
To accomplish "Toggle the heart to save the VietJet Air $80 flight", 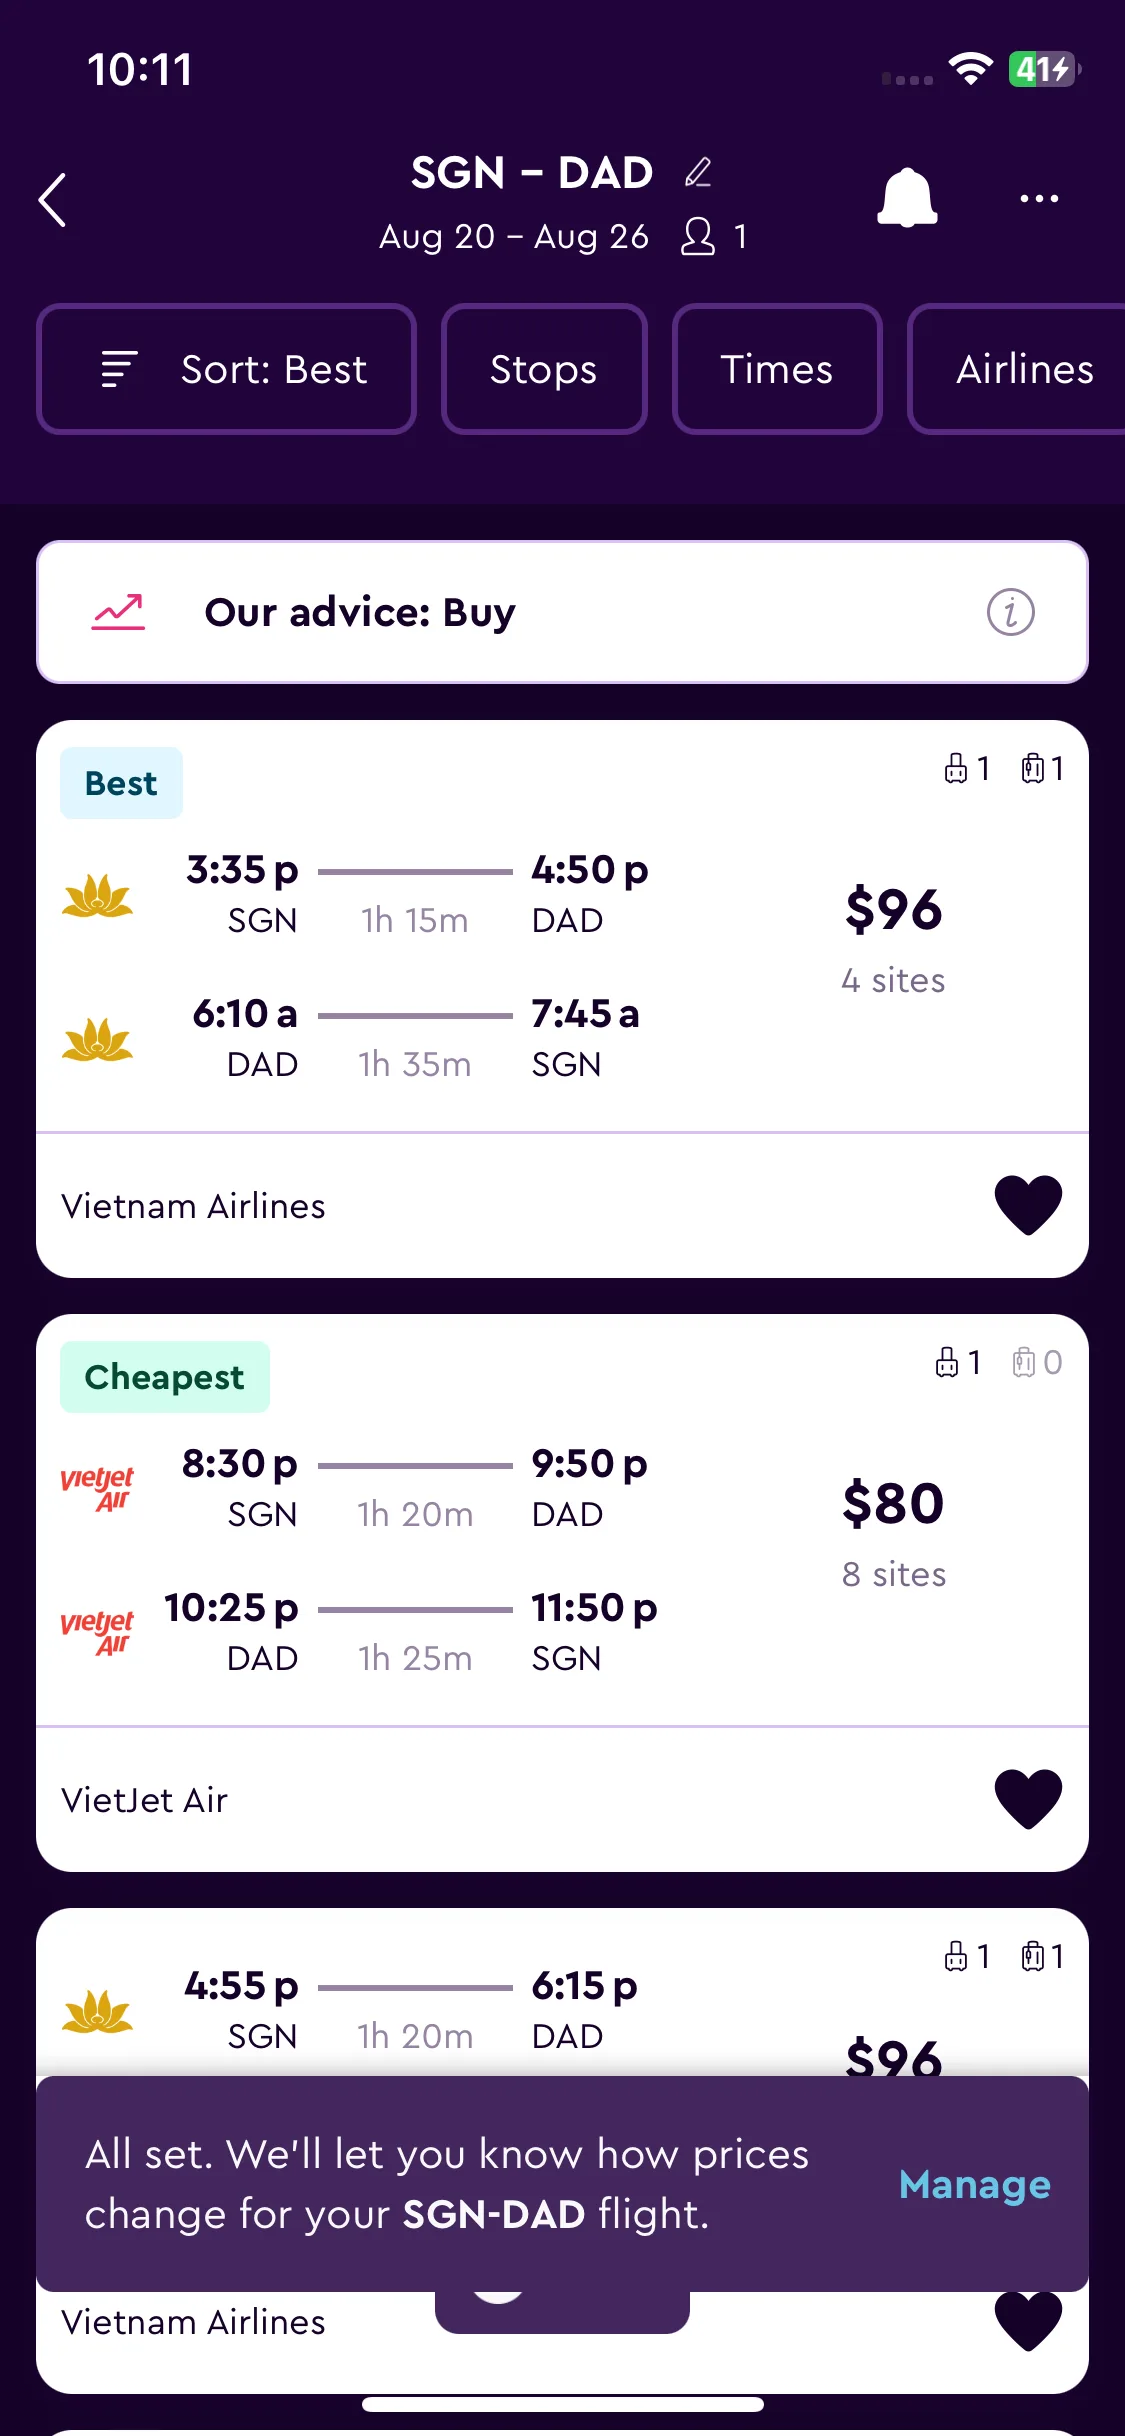I will pyautogui.click(x=1028, y=1799).
